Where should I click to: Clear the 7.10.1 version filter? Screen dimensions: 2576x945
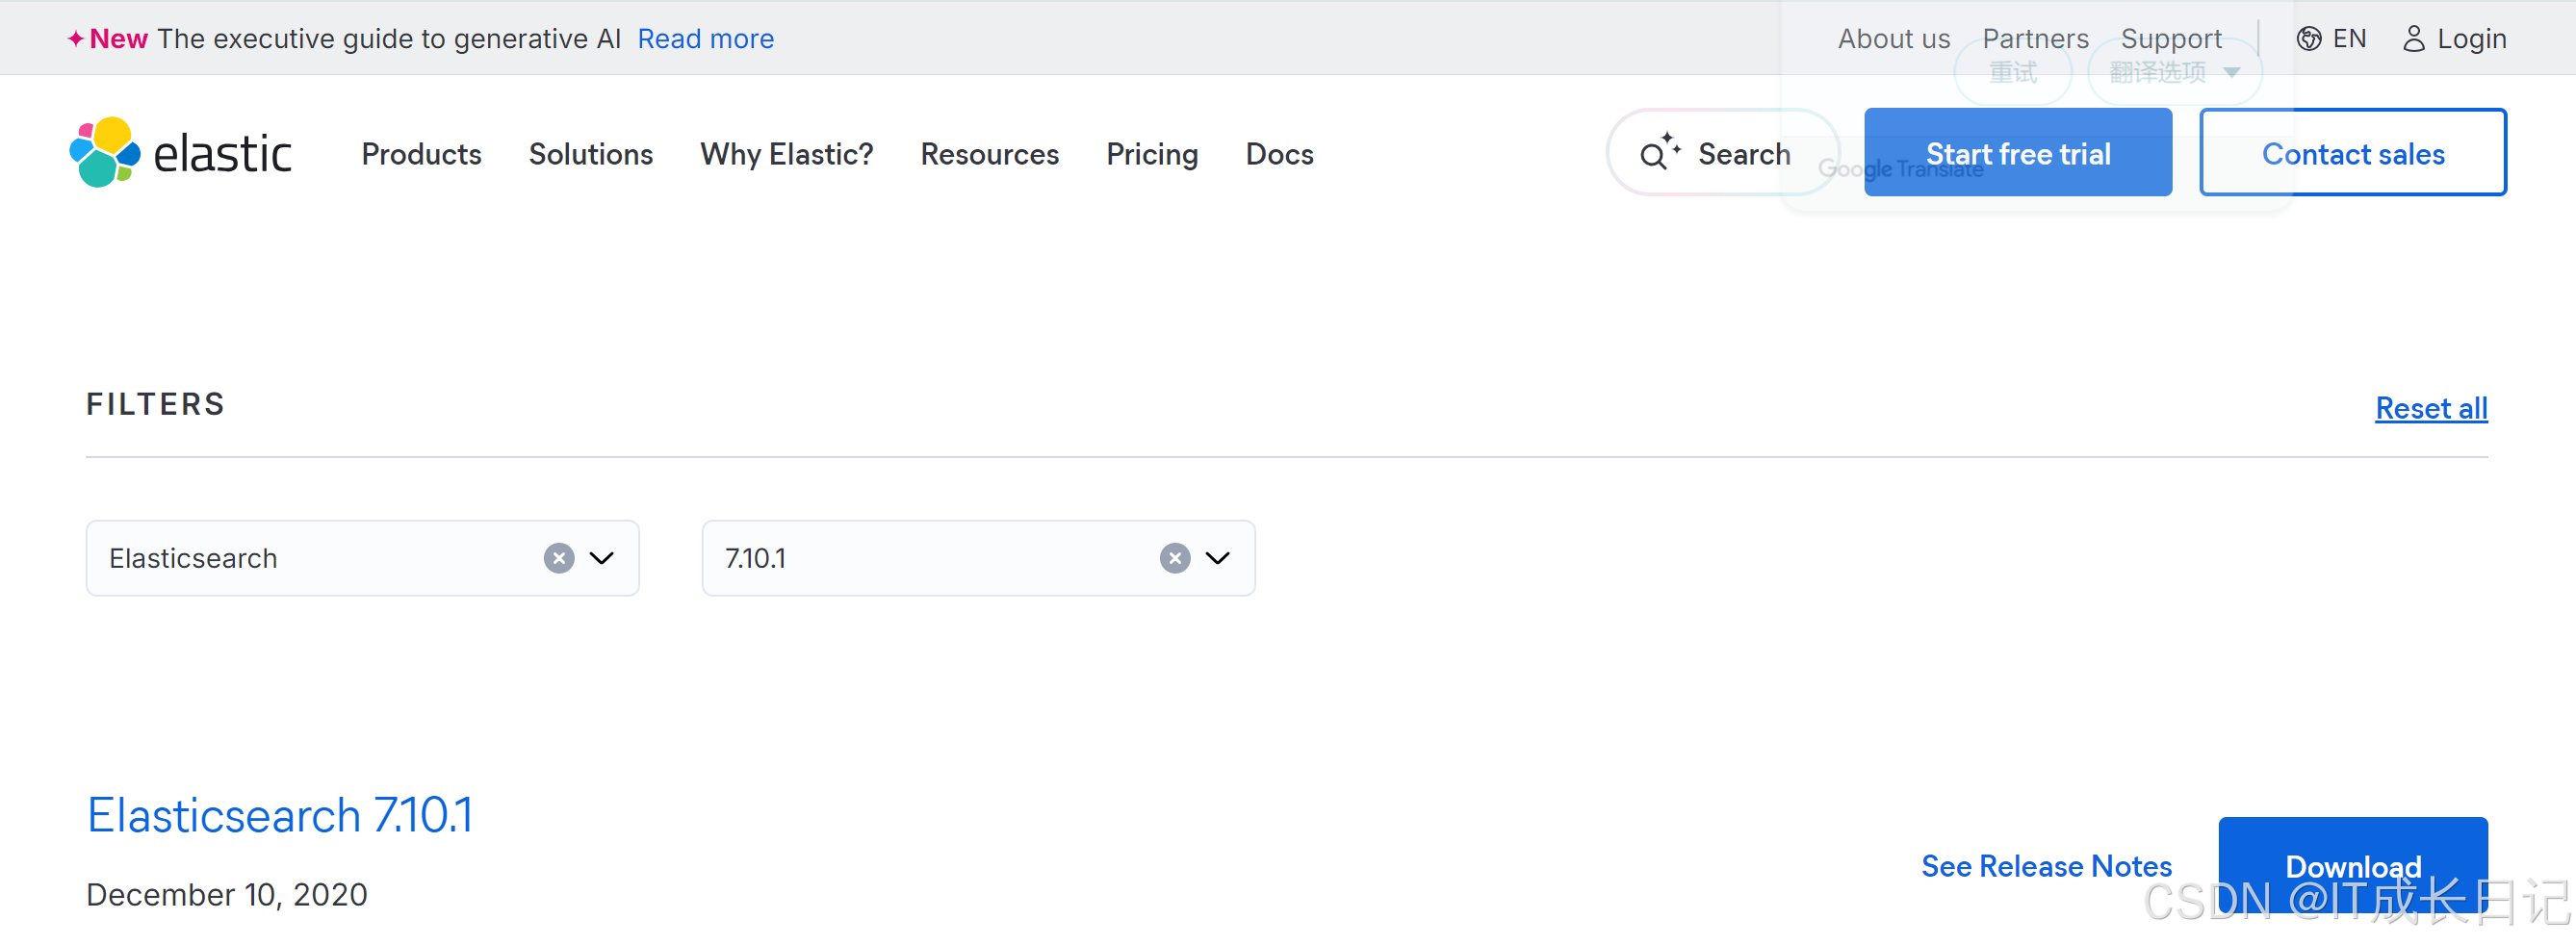1174,558
